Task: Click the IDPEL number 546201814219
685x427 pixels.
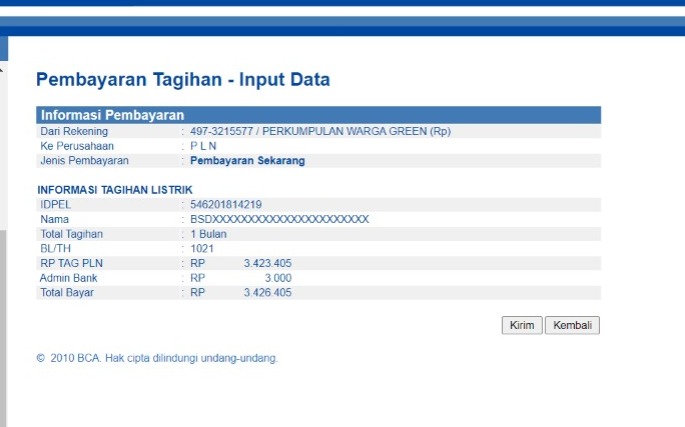Action: [x=226, y=205]
